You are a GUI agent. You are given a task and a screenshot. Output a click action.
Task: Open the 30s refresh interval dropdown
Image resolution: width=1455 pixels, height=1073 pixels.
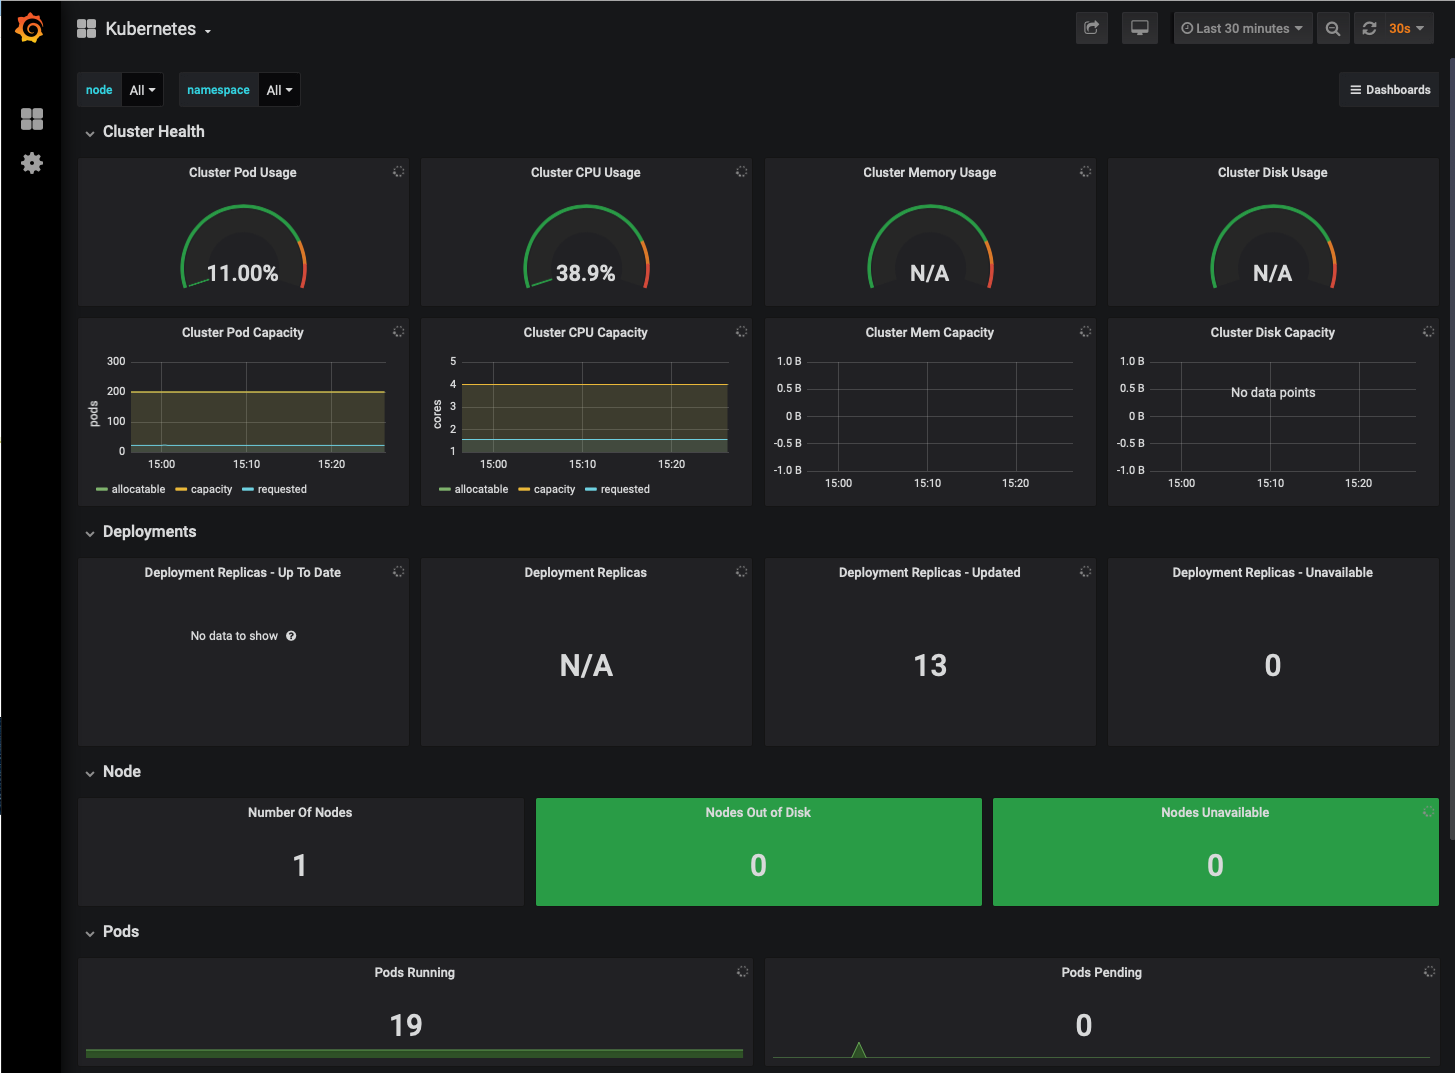pyautogui.click(x=1407, y=29)
